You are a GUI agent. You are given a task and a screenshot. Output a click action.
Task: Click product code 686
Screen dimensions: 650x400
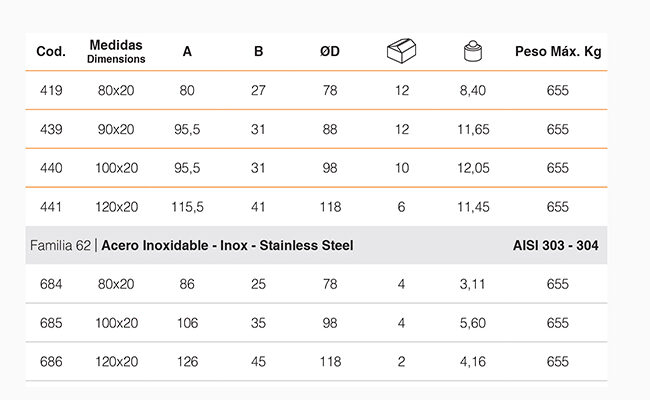tap(50, 362)
